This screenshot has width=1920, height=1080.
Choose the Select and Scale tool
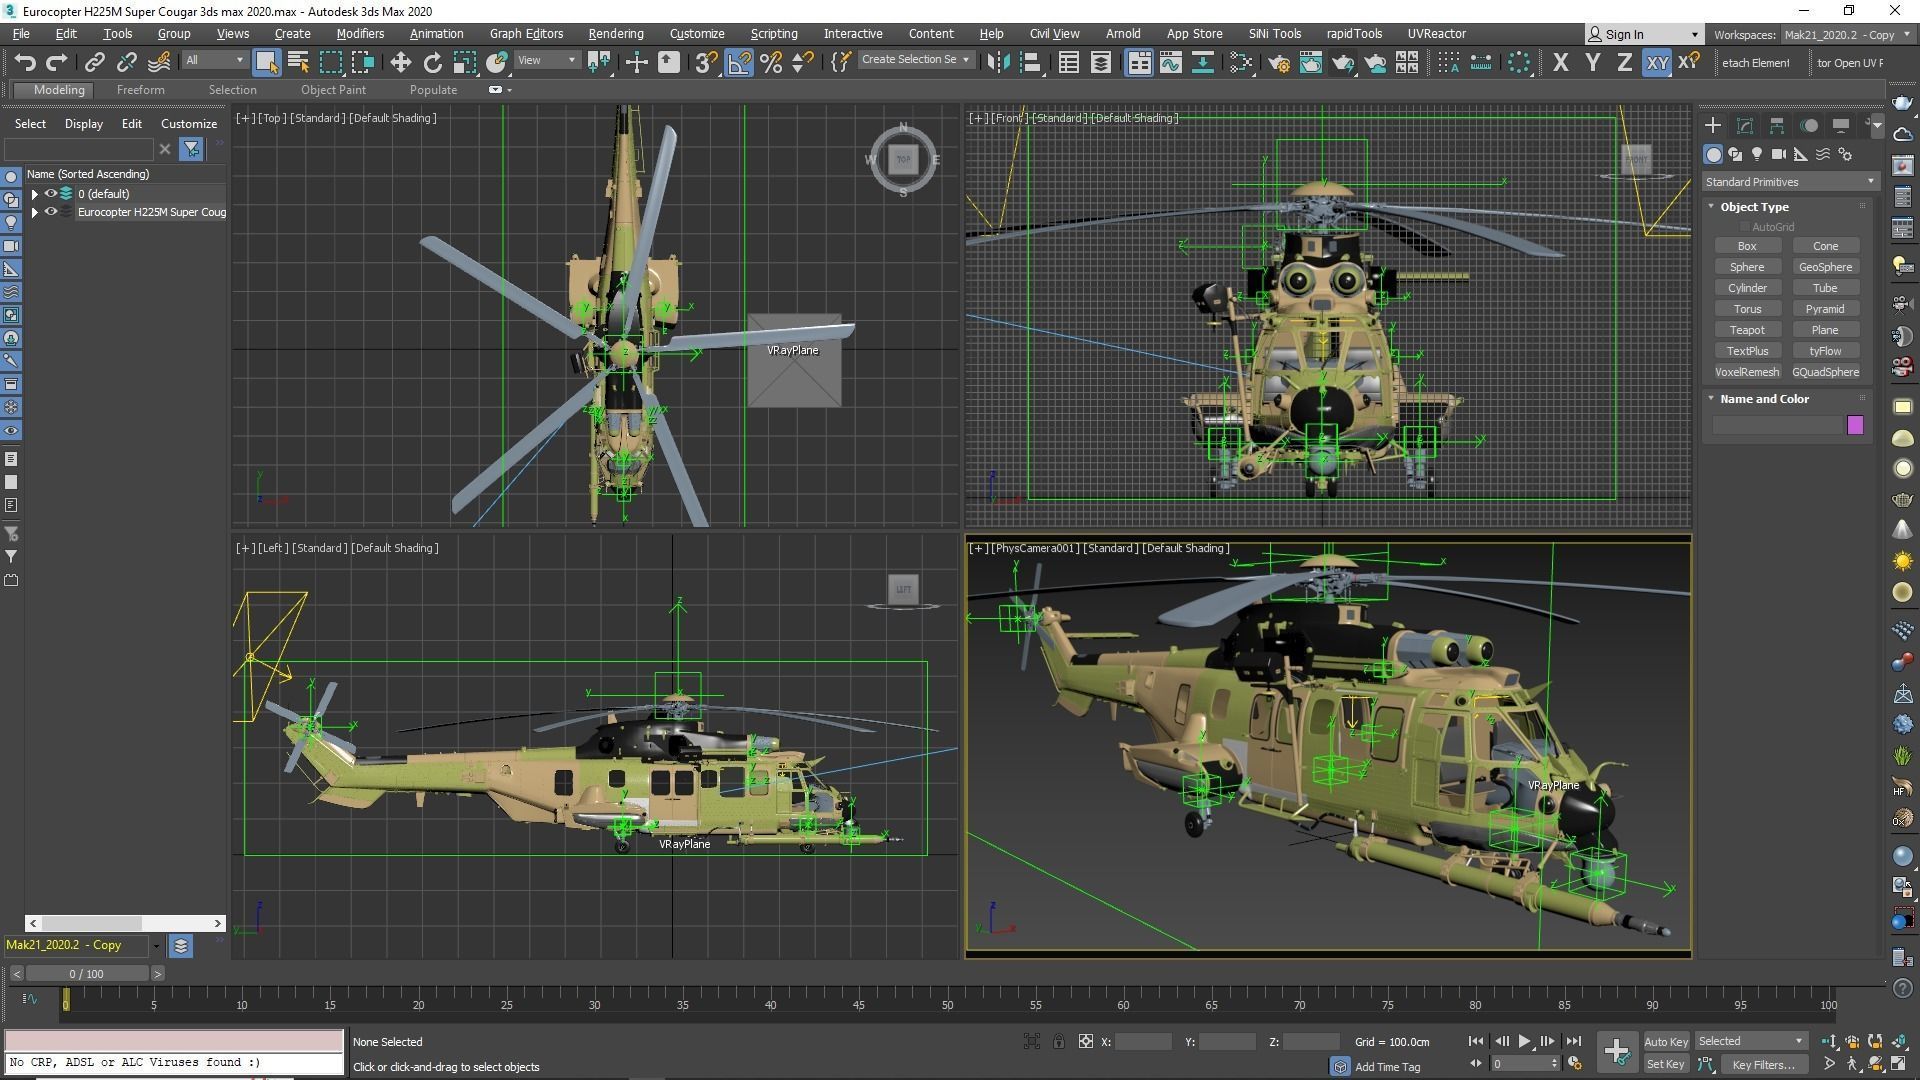pyautogui.click(x=464, y=62)
